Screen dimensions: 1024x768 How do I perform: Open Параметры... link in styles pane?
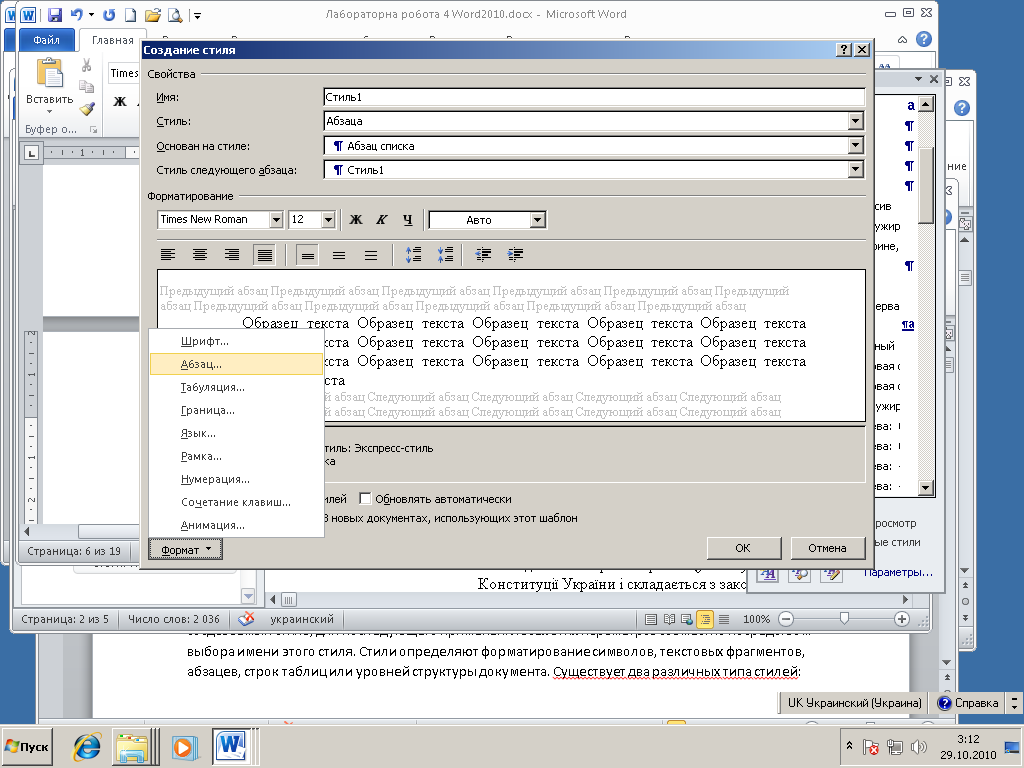pos(899,572)
